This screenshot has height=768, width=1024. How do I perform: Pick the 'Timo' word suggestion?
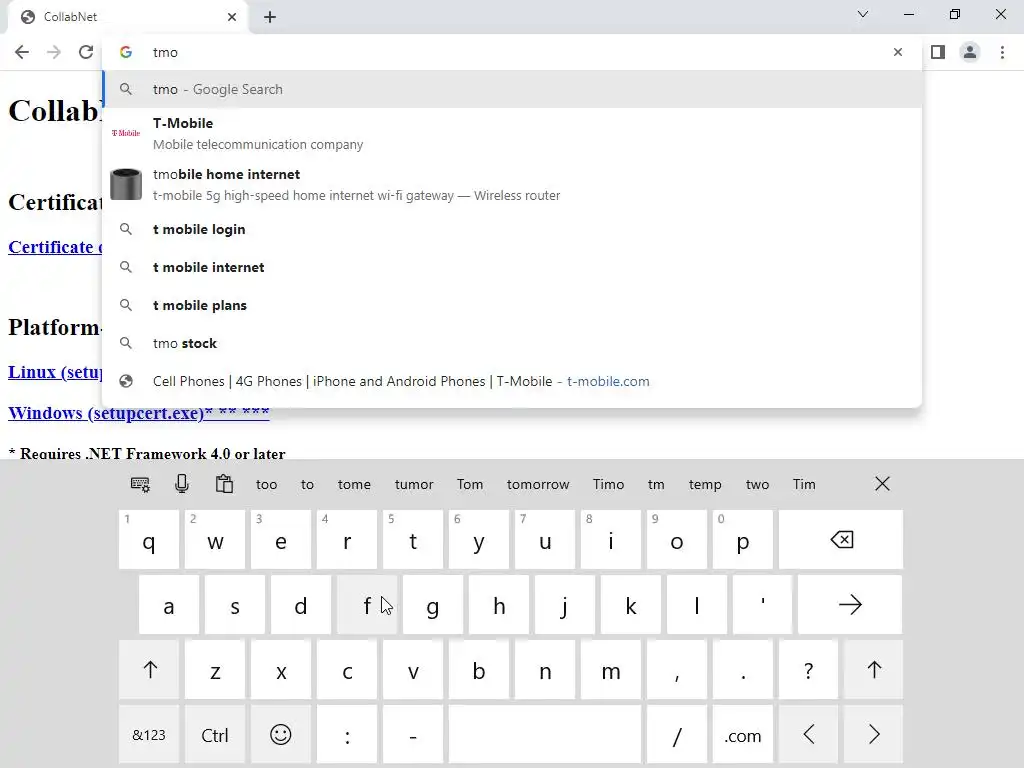pyautogui.click(x=608, y=485)
